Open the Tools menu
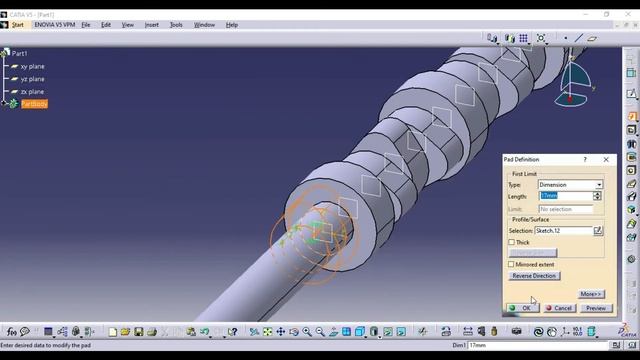 tap(176, 25)
